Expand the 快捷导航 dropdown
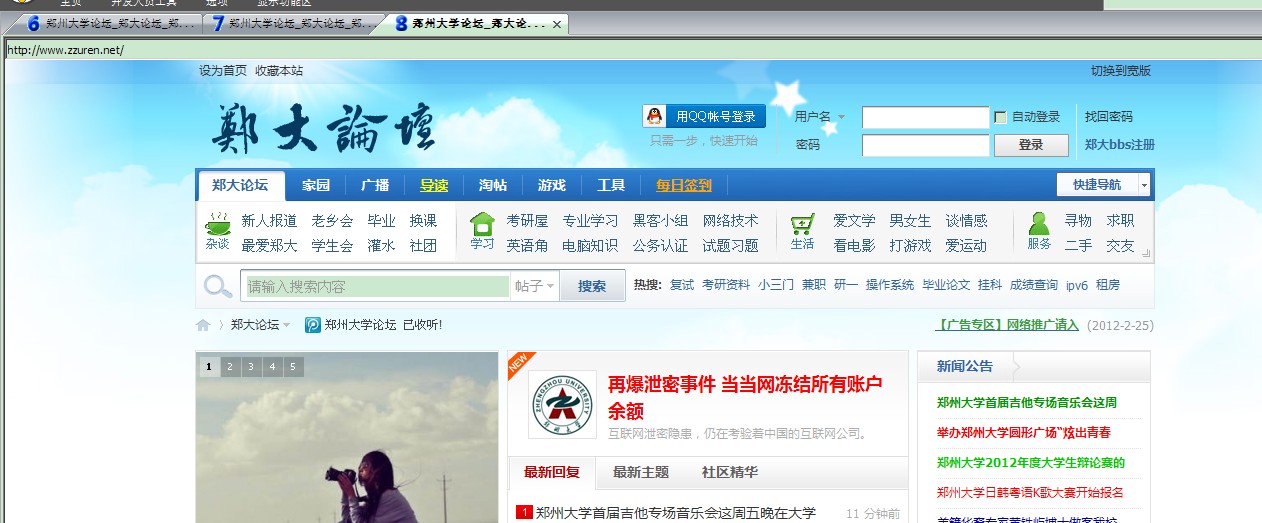The width and height of the screenshot is (1262, 523). [x=1144, y=185]
